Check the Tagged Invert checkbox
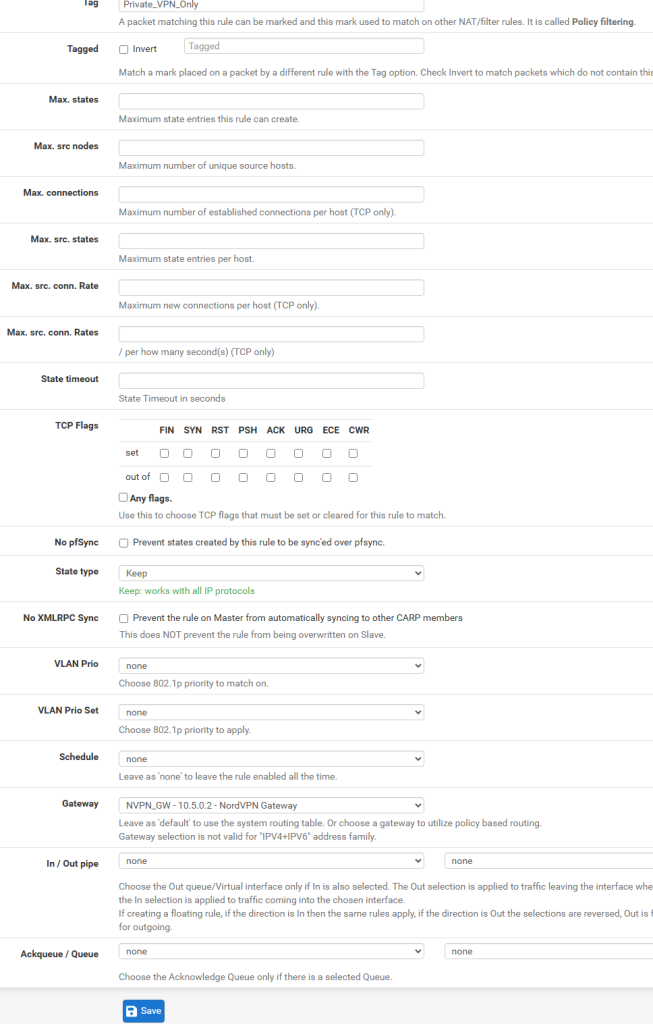This screenshot has width=653, height=1024. 124,49
